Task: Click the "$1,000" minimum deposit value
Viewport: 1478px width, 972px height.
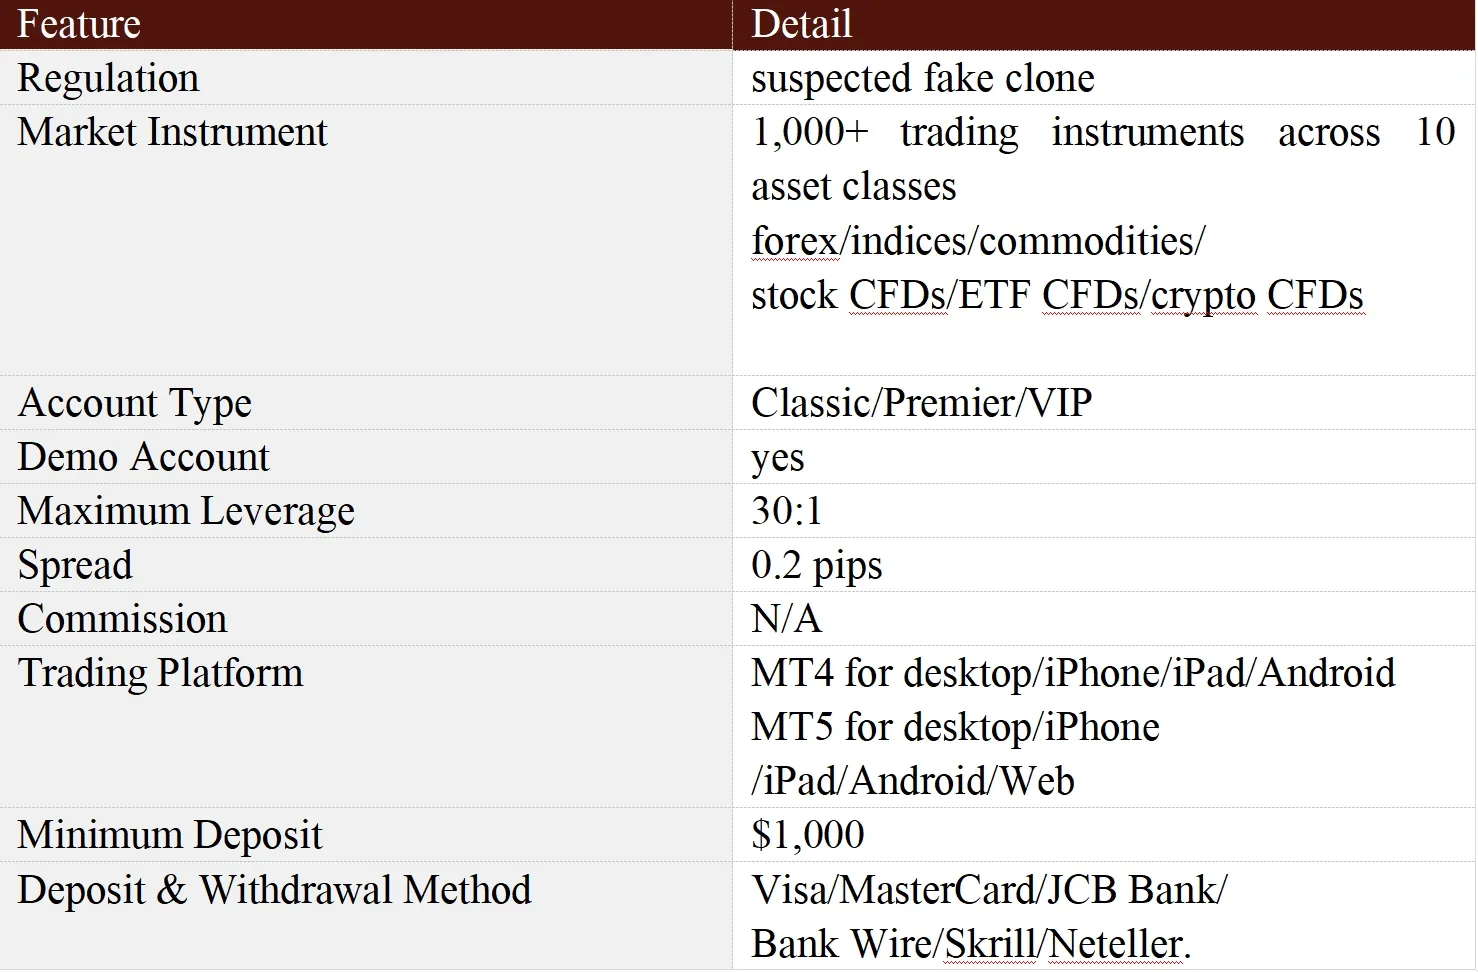Action: tap(807, 835)
